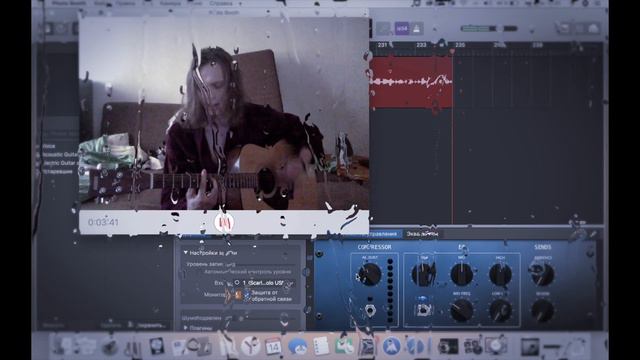The image size is (640, 360).
Task: Click the red audio region in the track
Action: point(411,82)
